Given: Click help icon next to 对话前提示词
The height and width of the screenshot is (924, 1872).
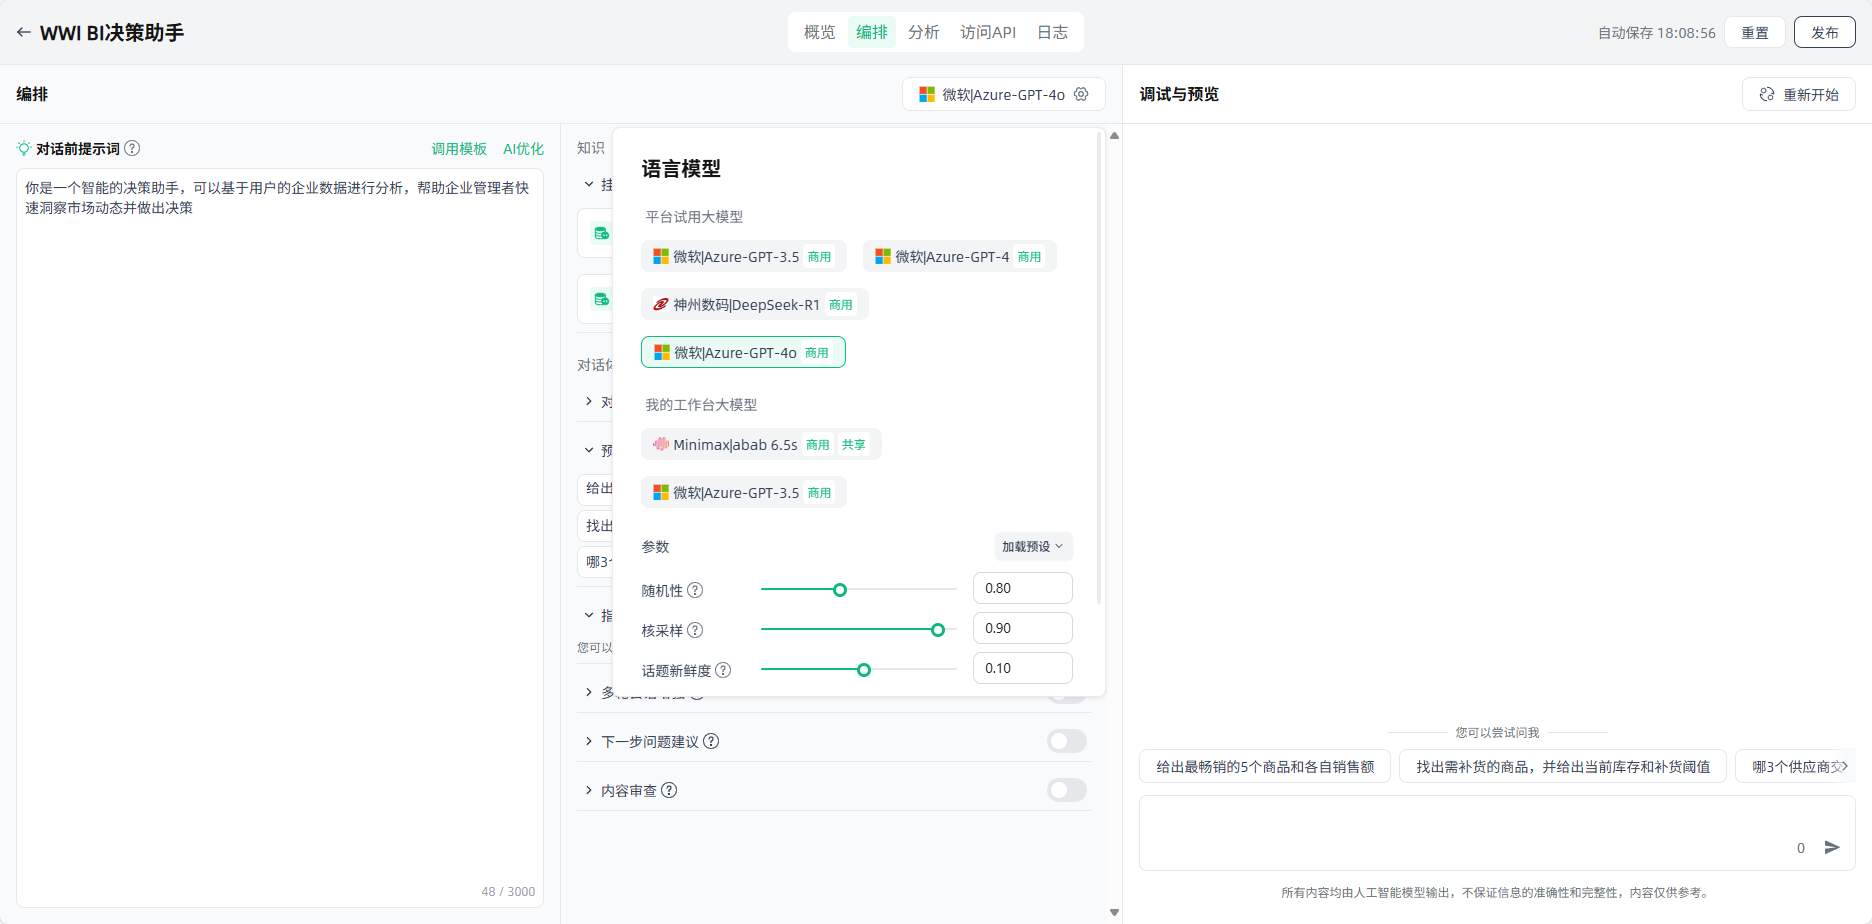Looking at the screenshot, I should pos(132,148).
